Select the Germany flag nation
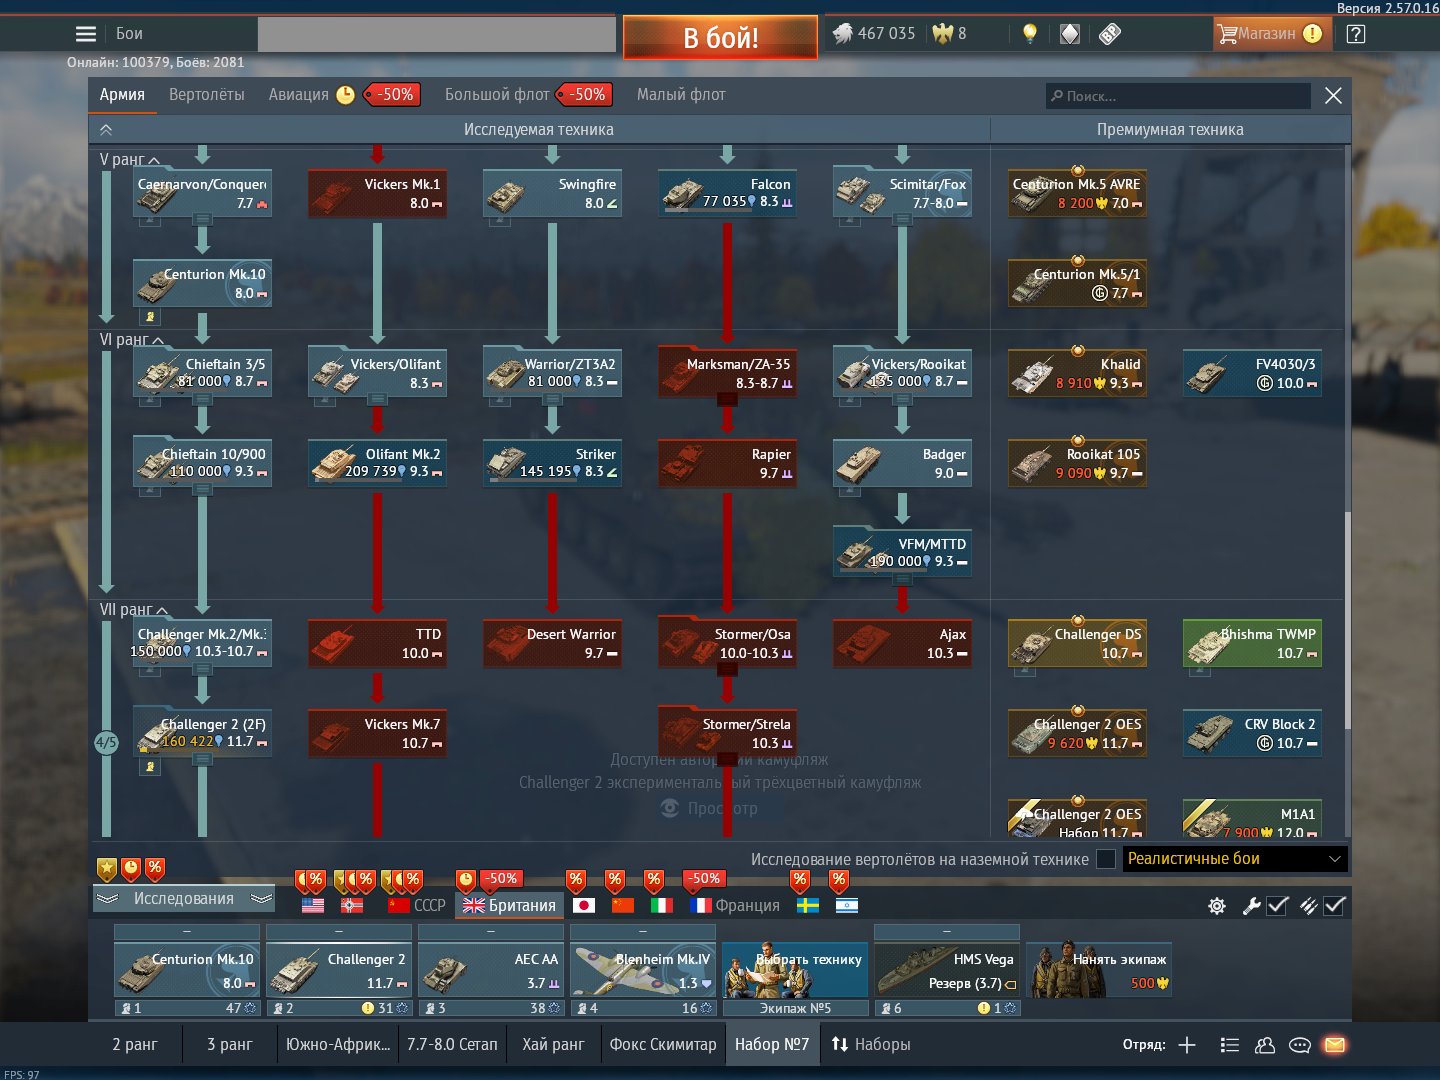The height and width of the screenshot is (1080, 1440). coord(352,905)
